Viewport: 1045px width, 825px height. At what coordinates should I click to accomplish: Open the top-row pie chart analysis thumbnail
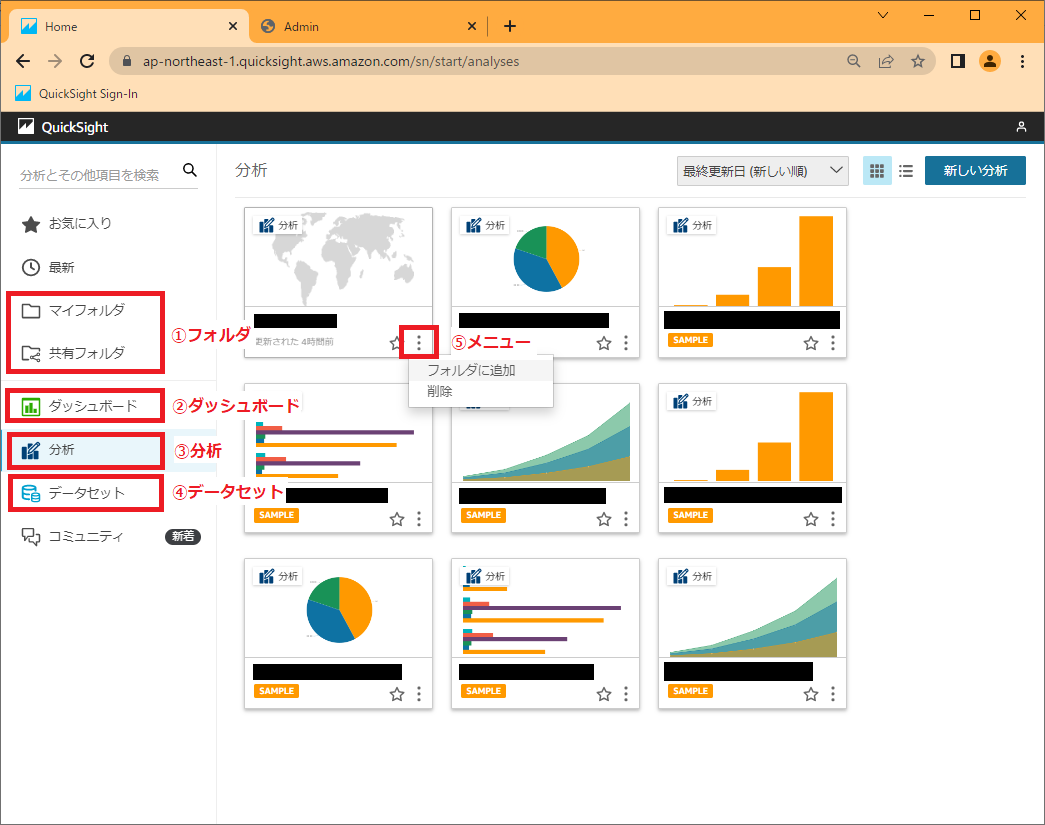(x=545, y=257)
